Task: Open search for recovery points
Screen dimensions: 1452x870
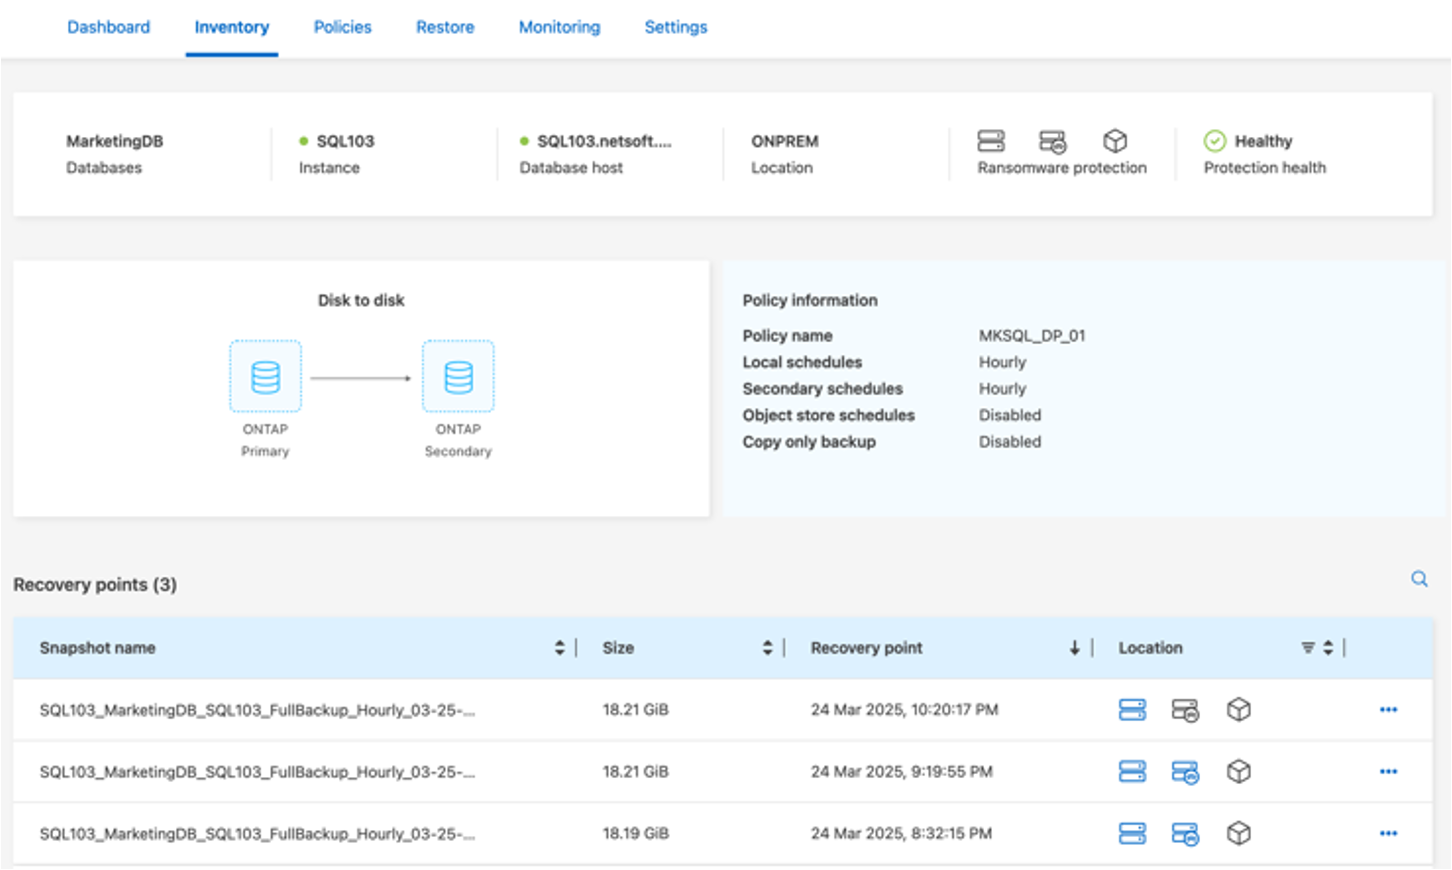Action: [x=1419, y=579]
